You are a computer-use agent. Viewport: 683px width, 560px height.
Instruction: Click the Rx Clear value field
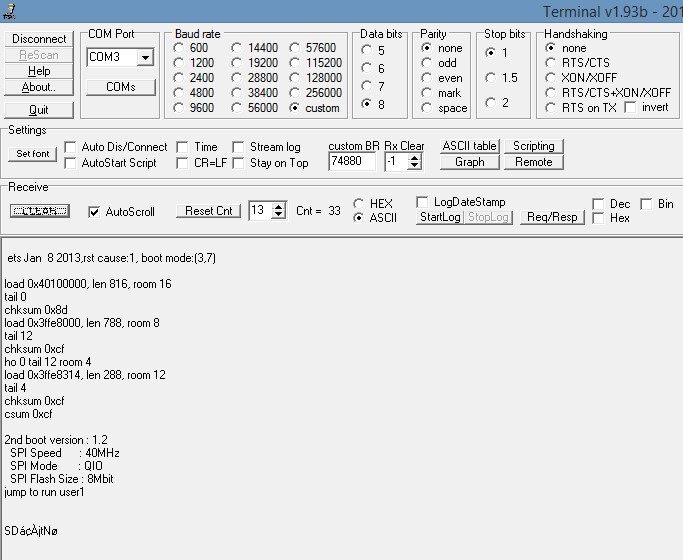(x=396, y=162)
